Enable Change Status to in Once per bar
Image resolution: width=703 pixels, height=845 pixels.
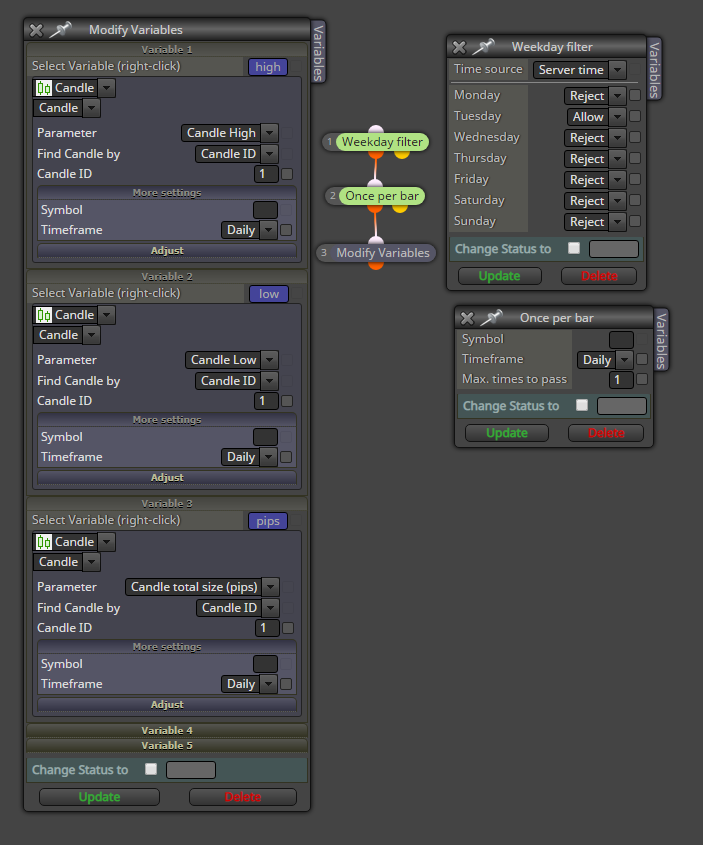pyautogui.click(x=582, y=405)
